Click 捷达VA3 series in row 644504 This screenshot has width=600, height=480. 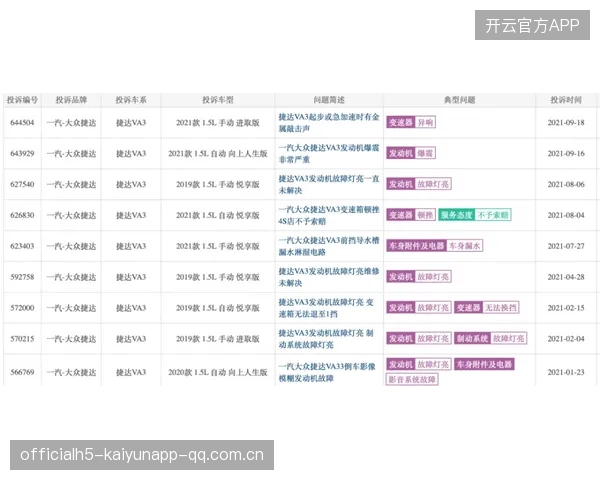pyautogui.click(x=131, y=123)
